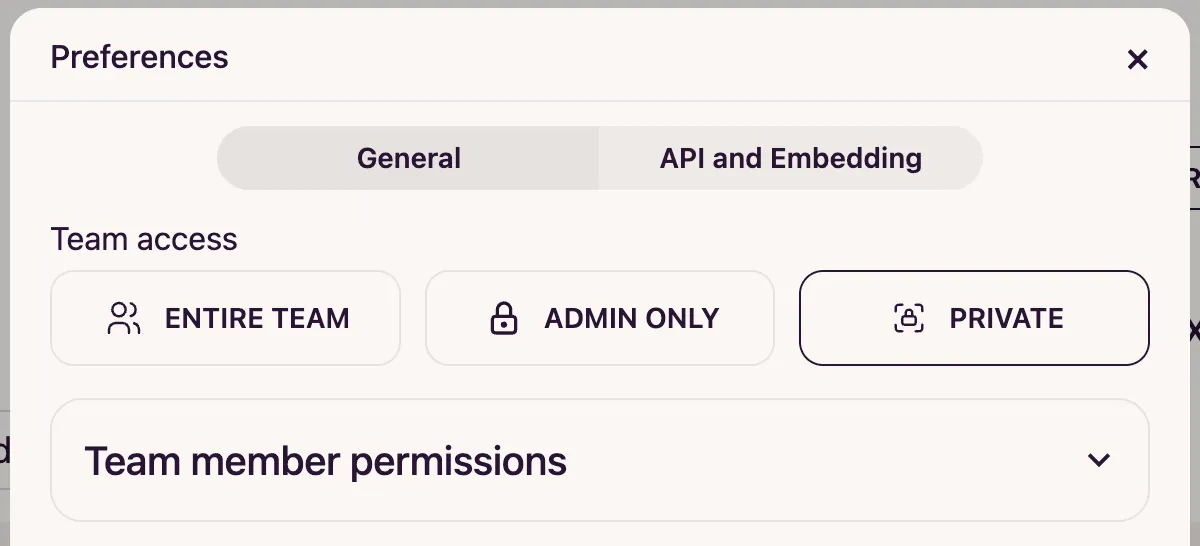1200x546 pixels.
Task: Click the chevron beside Team member permissions
Action: point(1099,460)
